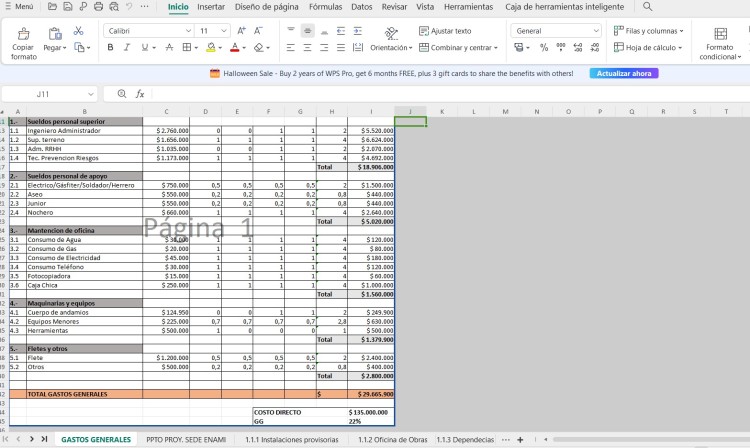This screenshot has width=750, height=448.
Task: Click the justify alignment icon
Action: [341, 47]
